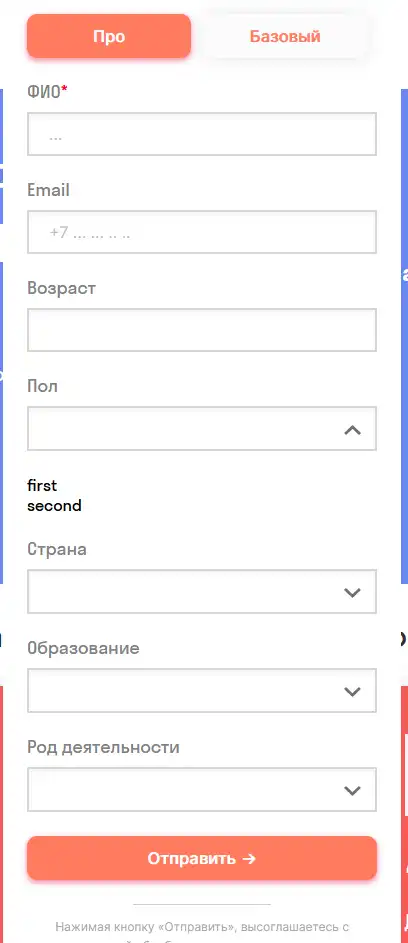Focus the ФИО text field
Viewport: 408px width, 943px height.
click(x=202, y=134)
